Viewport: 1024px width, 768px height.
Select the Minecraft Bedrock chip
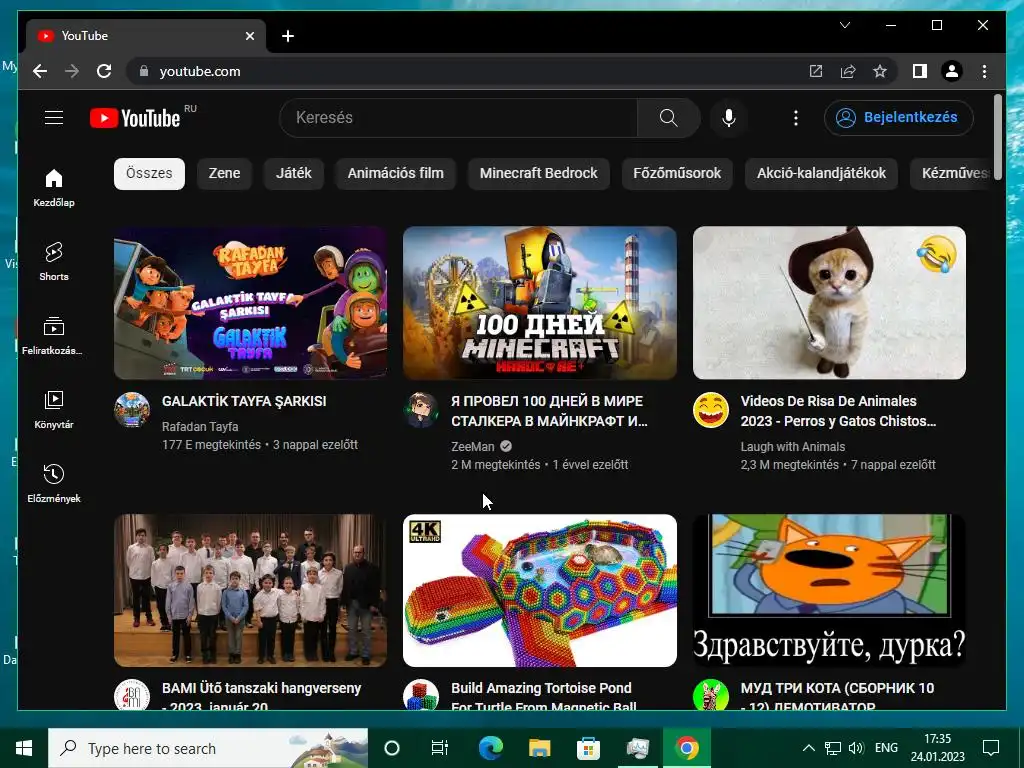[x=539, y=173]
